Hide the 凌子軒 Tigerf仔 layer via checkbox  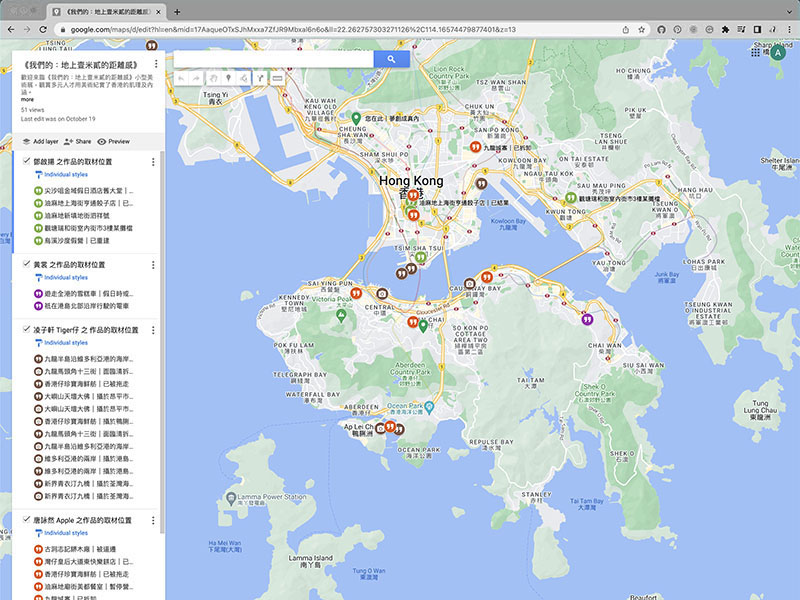pyautogui.click(x=27, y=330)
